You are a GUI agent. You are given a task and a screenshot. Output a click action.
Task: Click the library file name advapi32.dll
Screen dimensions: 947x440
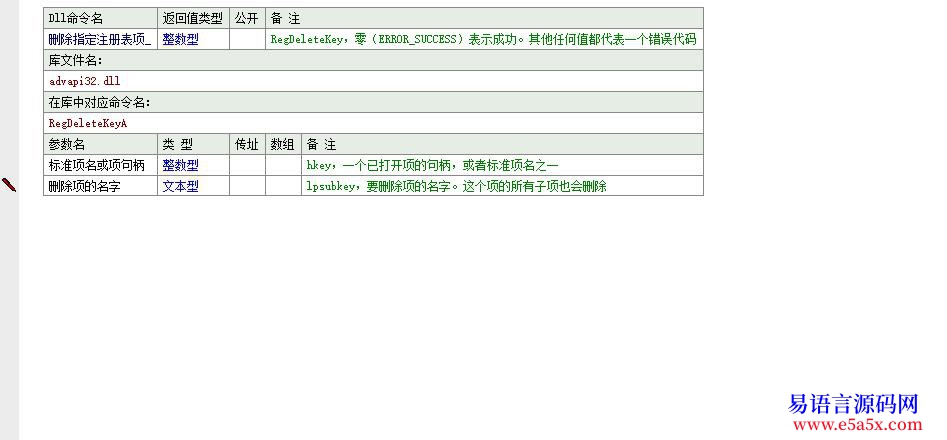[85, 81]
